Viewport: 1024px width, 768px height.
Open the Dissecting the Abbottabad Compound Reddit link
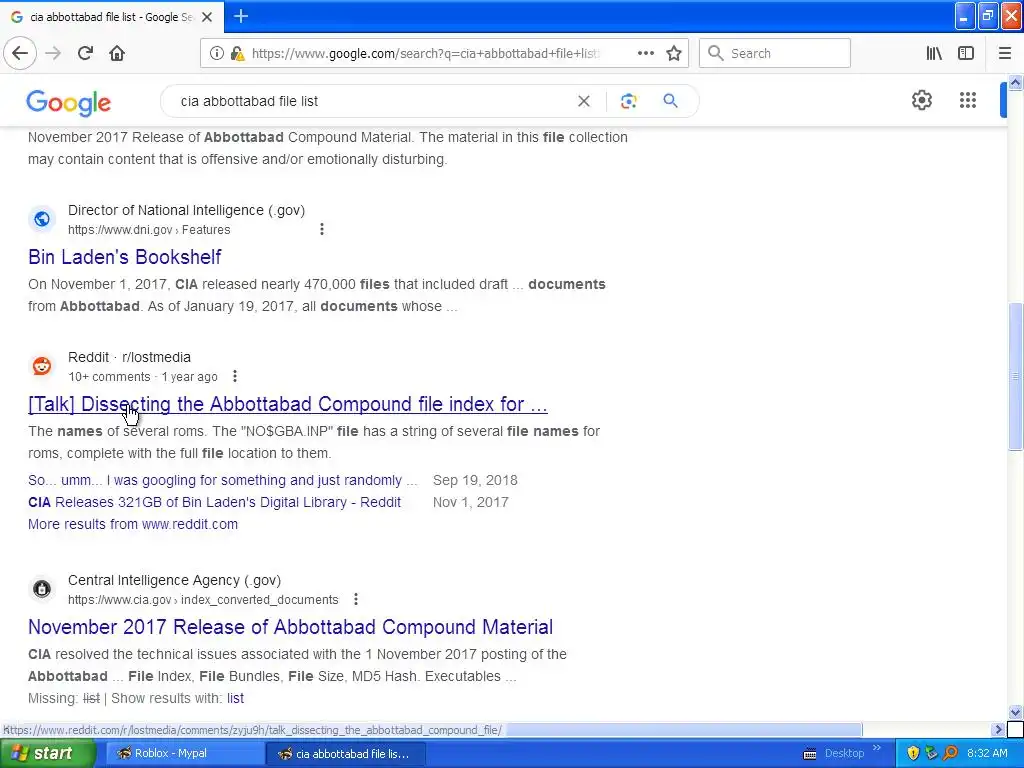click(288, 404)
